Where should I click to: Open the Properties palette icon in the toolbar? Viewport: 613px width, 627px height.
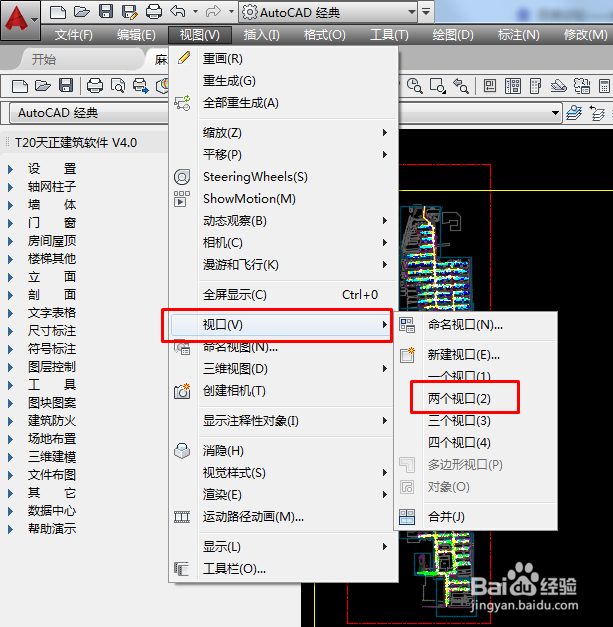coord(490,86)
